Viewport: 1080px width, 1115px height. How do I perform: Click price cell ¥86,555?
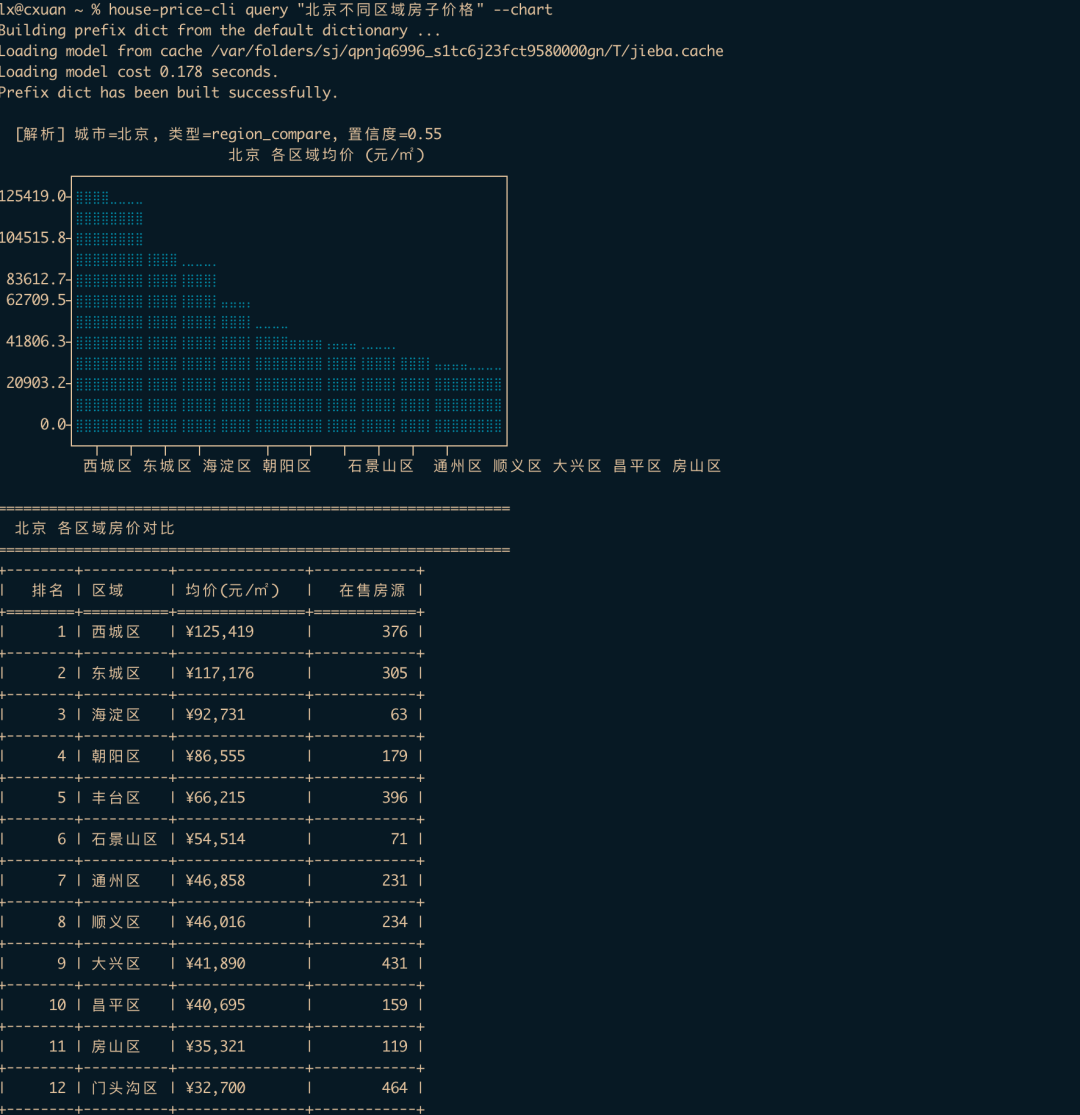(x=215, y=757)
